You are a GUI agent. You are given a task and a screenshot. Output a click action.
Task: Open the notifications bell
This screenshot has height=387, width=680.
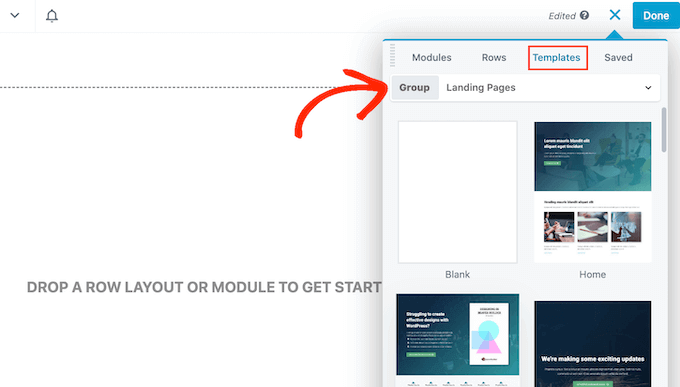(x=52, y=16)
